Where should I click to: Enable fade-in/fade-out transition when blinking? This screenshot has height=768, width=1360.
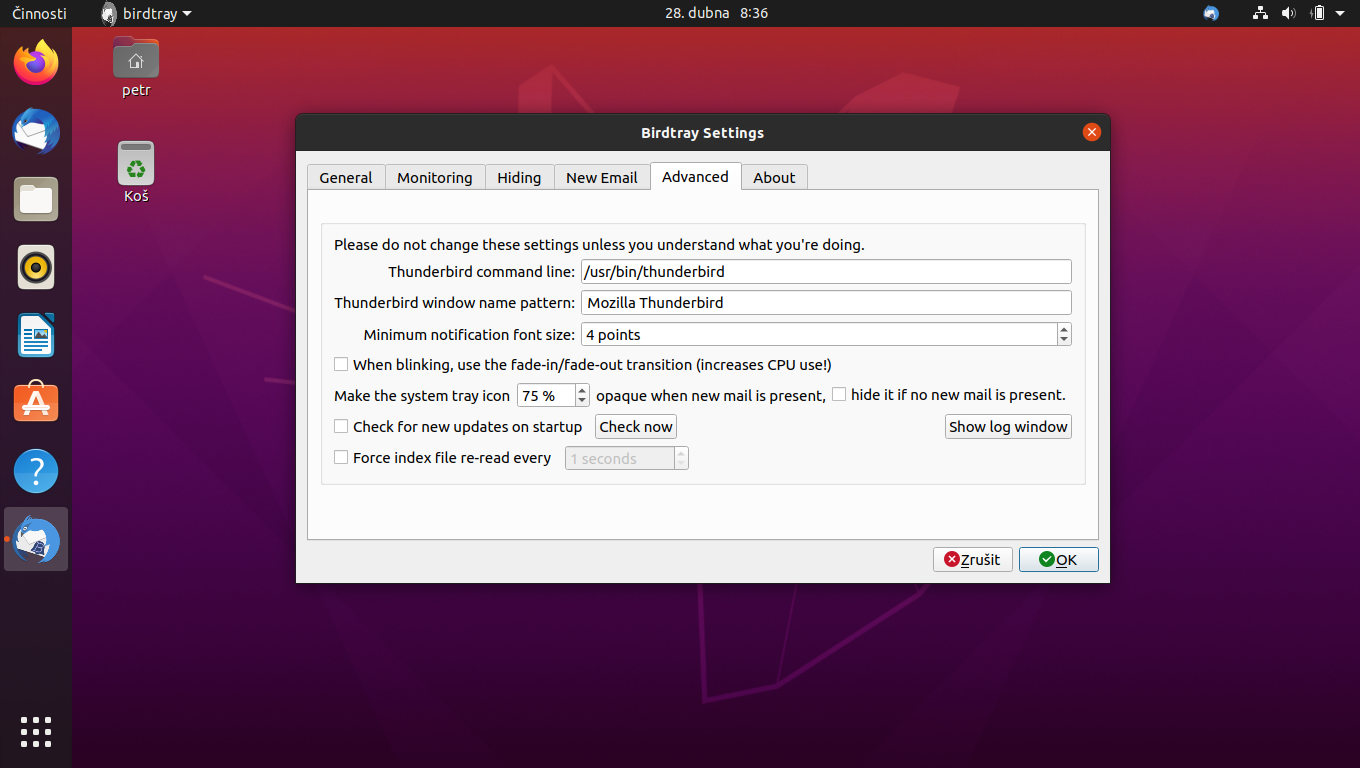pos(341,365)
